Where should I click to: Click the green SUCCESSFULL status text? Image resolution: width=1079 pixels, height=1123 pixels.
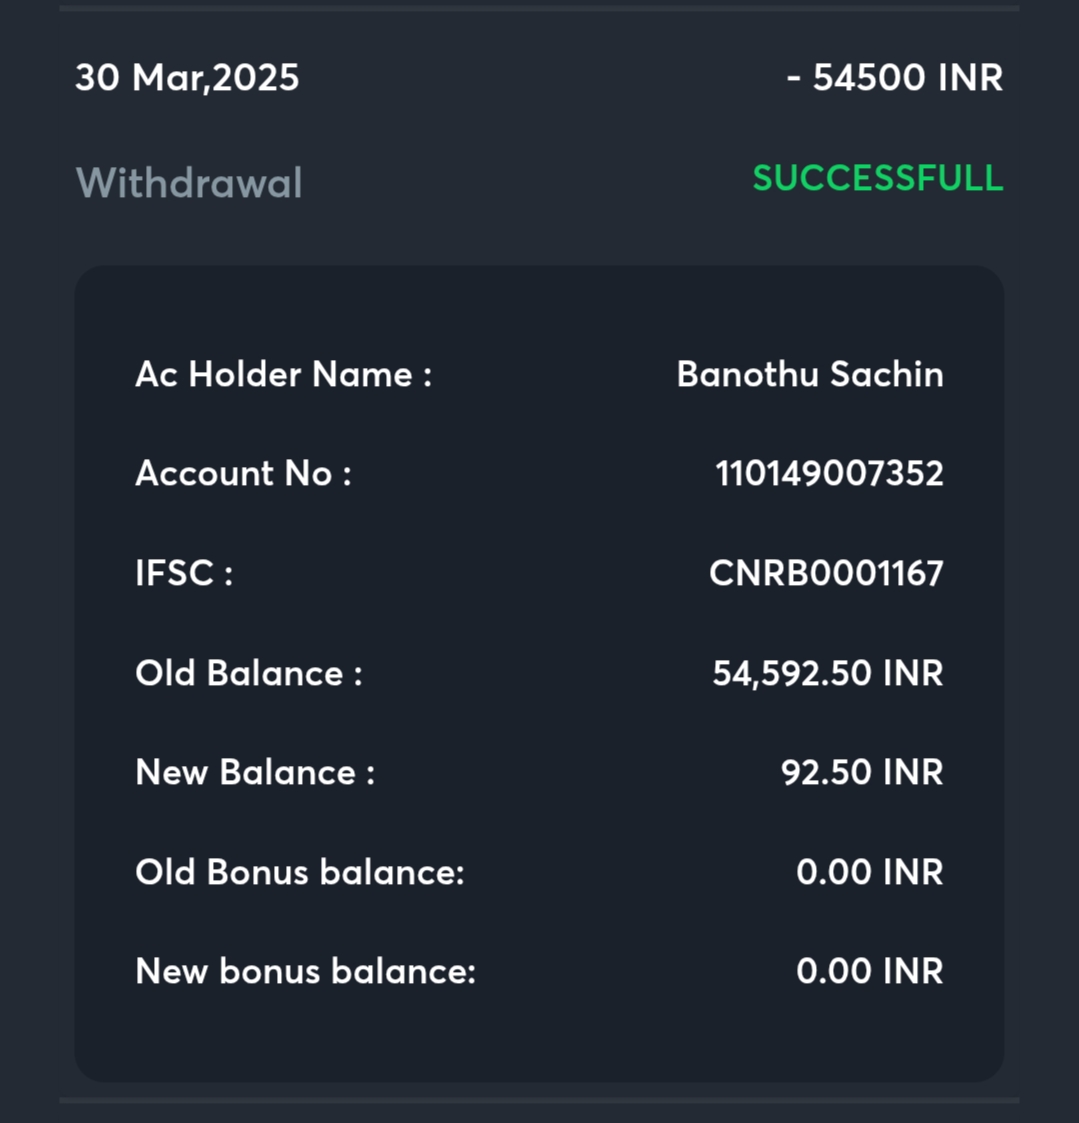[877, 178]
